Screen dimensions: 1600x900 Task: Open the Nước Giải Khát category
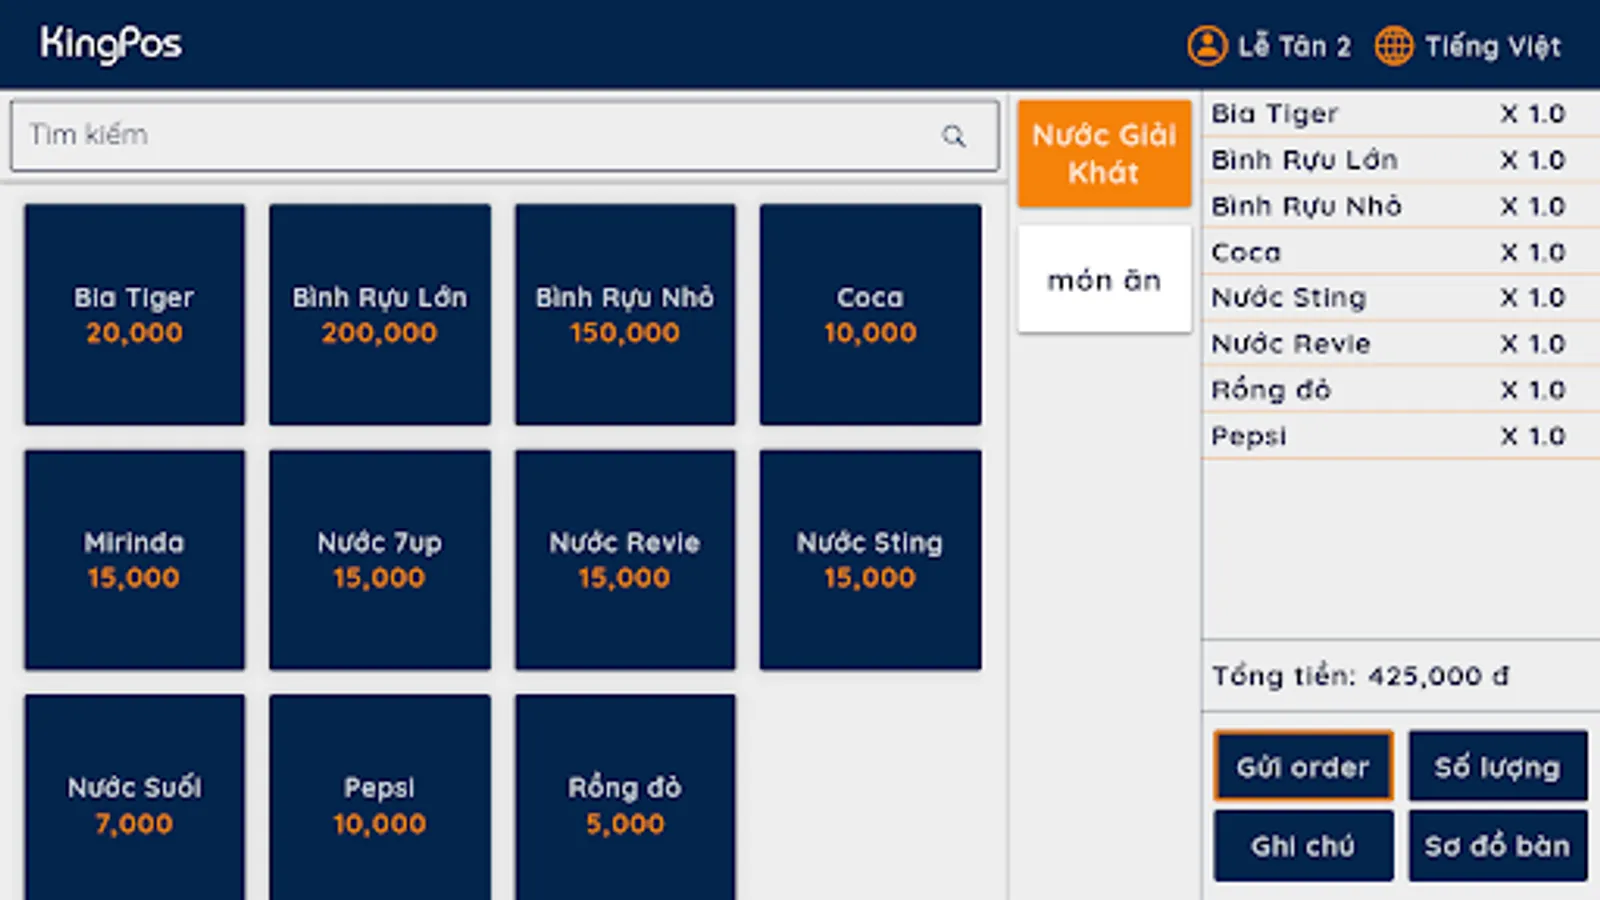pos(1104,153)
